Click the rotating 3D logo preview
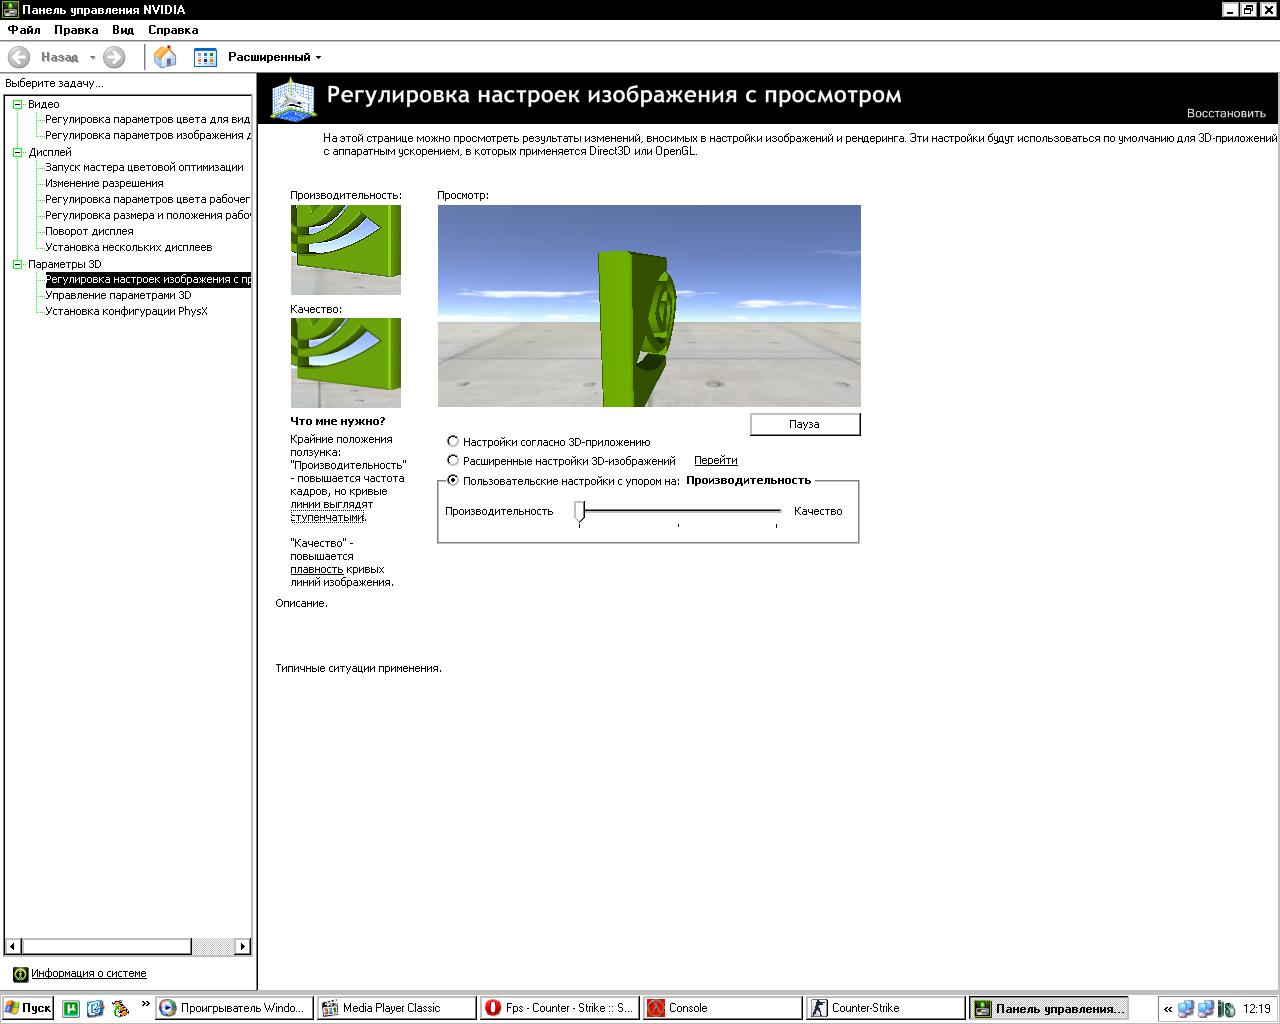Image resolution: width=1280 pixels, height=1024 pixels. coord(649,306)
